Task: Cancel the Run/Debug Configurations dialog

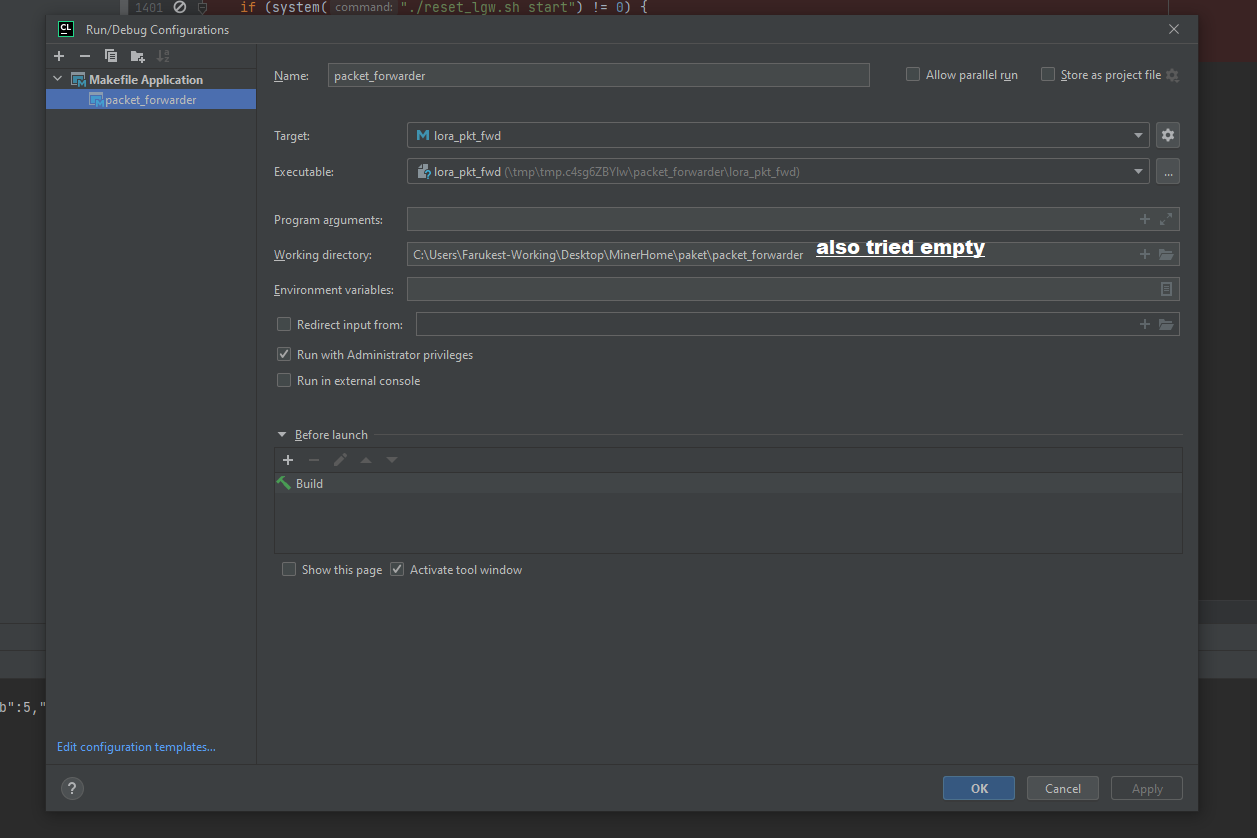Action: 1063,788
